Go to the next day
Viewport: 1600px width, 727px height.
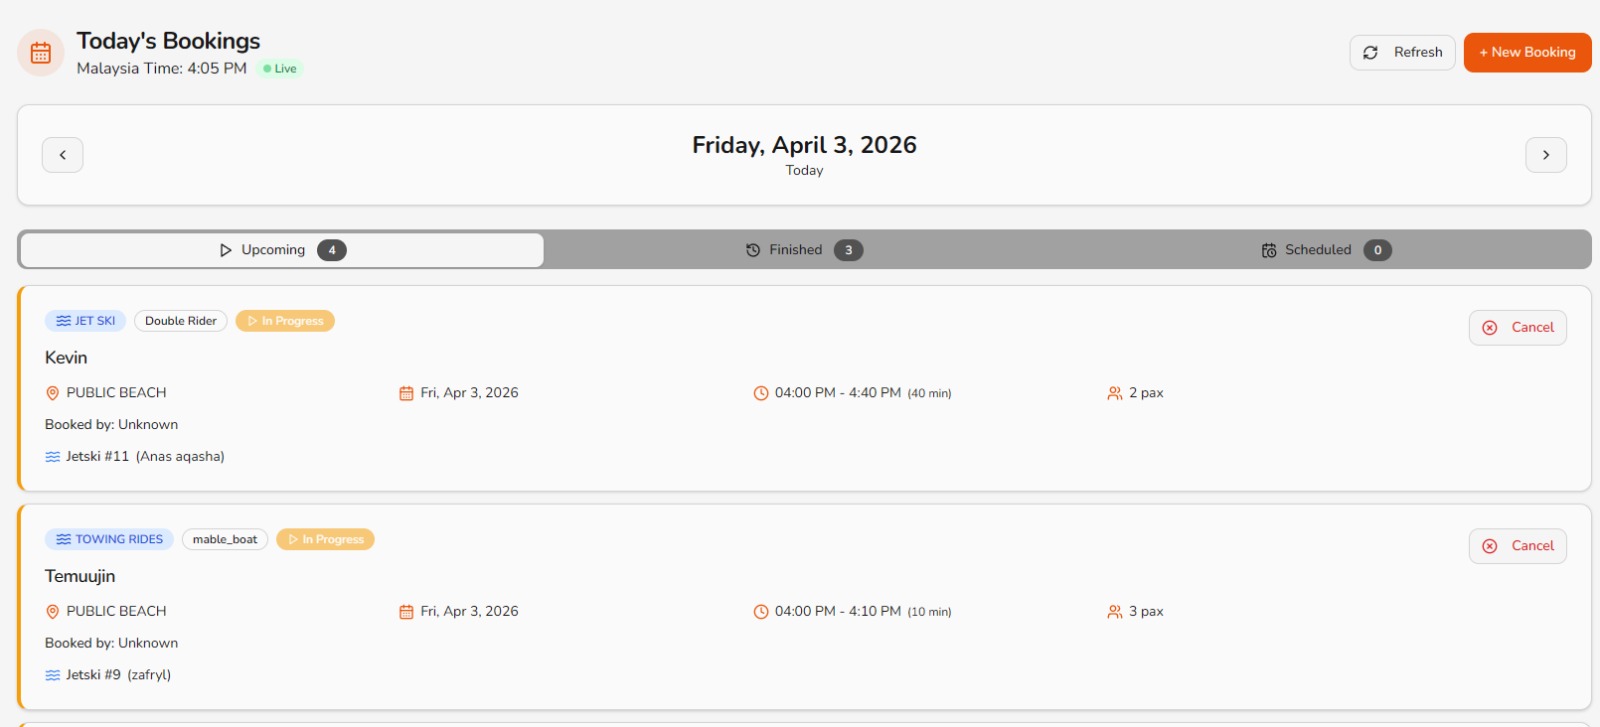pyautogui.click(x=1545, y=155)
